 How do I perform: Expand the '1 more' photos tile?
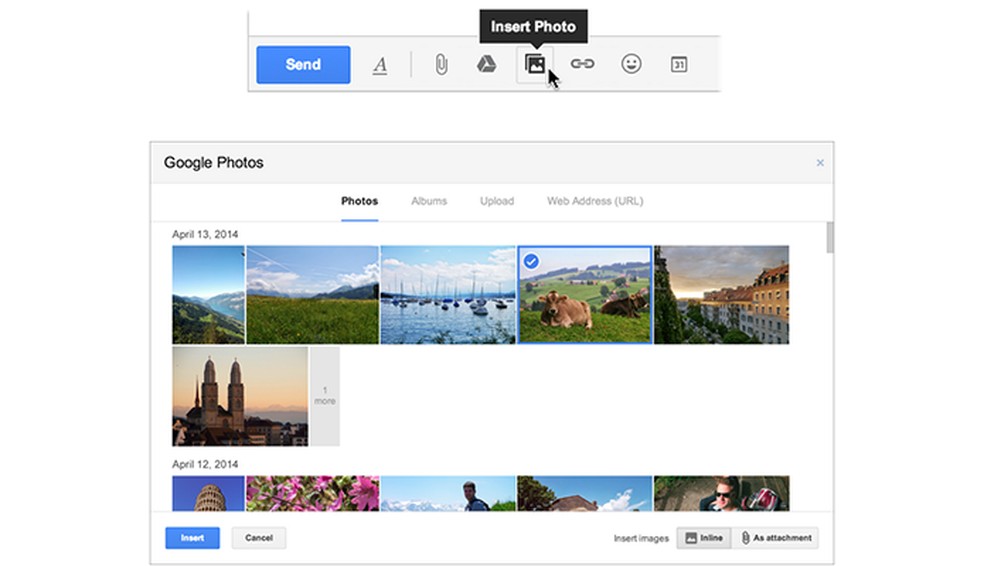tap(325, 397)
